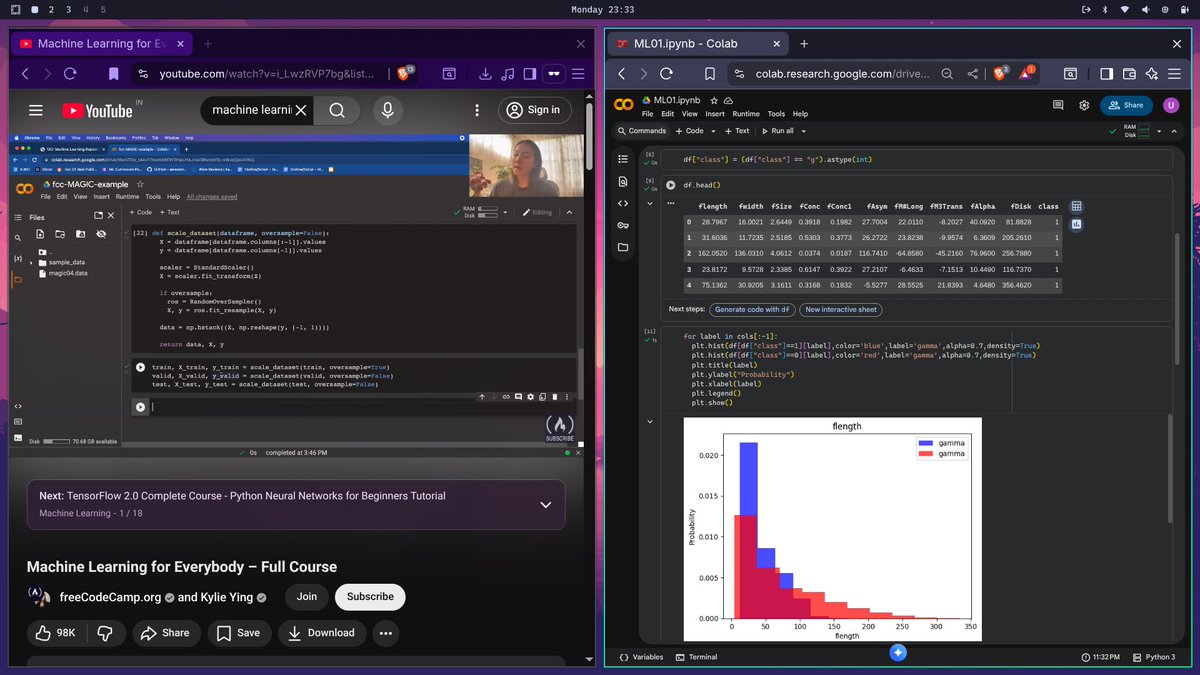Open Colab files folder sidebar icon
This screenshot has height=675, width=1200.
pos(623,247)
